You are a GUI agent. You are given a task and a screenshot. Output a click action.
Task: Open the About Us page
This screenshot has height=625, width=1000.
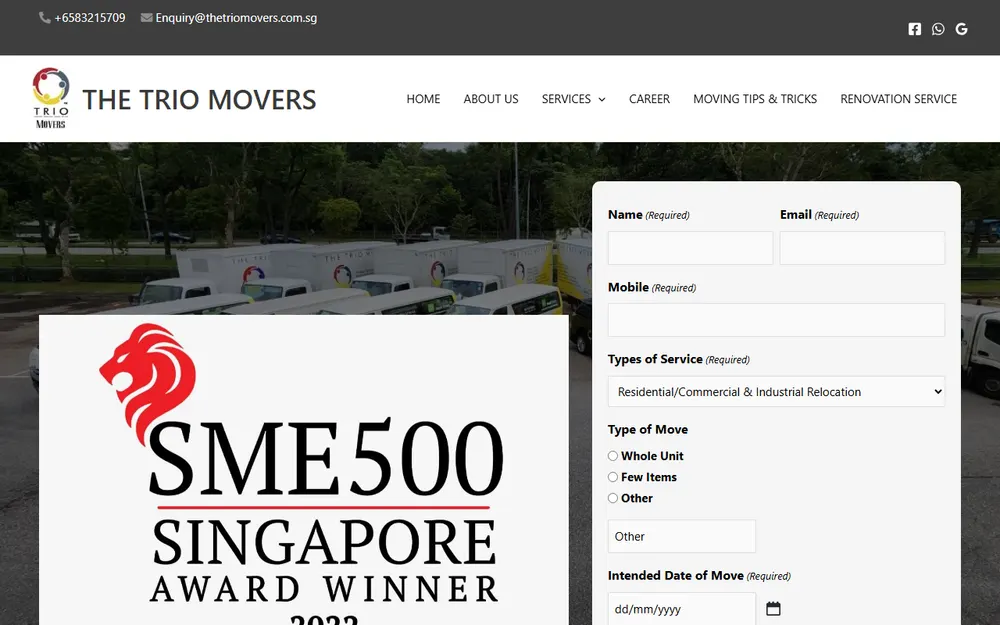click(x=491, y=99)
